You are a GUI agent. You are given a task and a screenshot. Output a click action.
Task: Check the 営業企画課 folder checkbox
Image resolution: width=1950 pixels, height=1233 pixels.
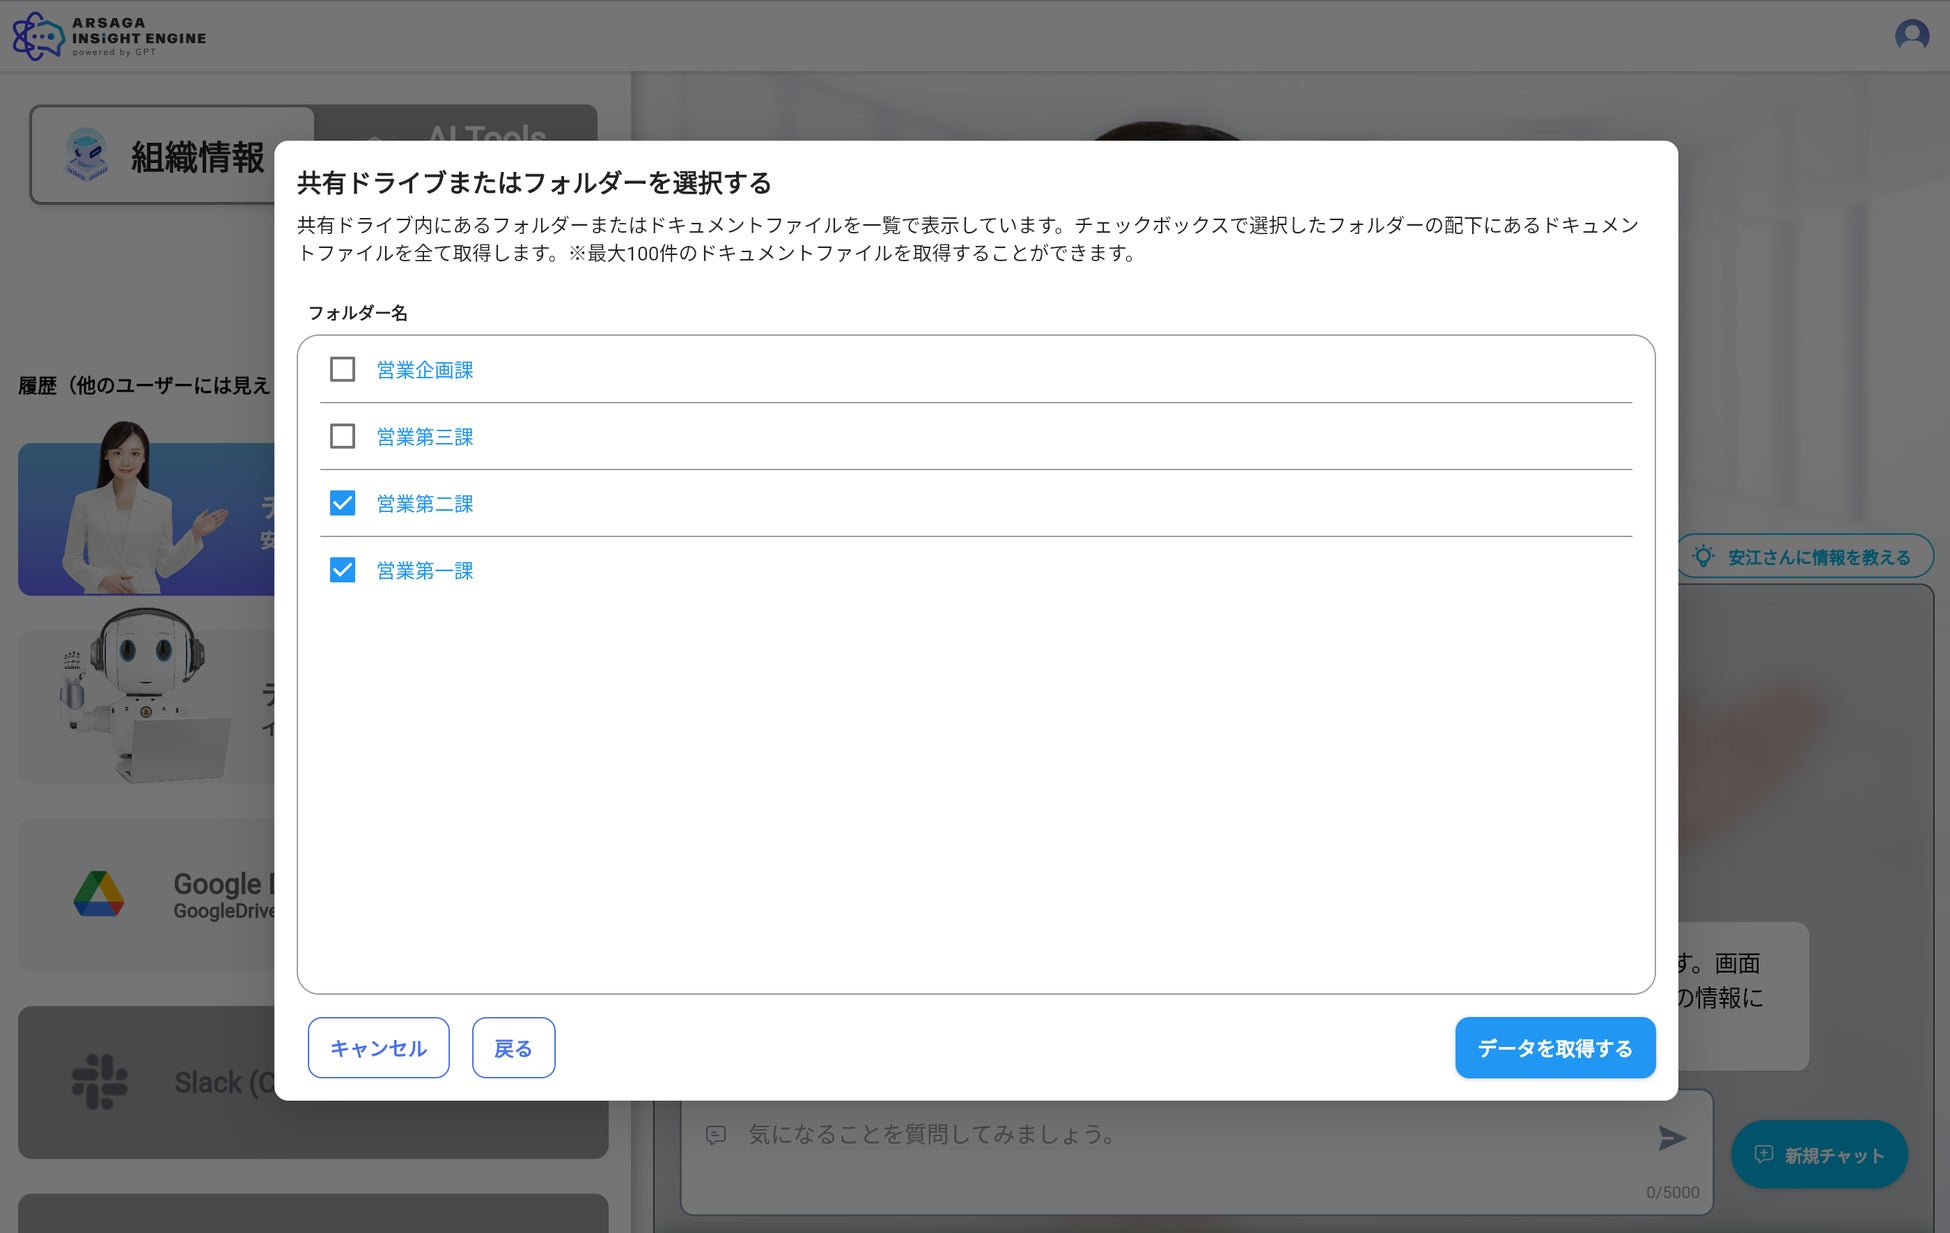(342, 370)
